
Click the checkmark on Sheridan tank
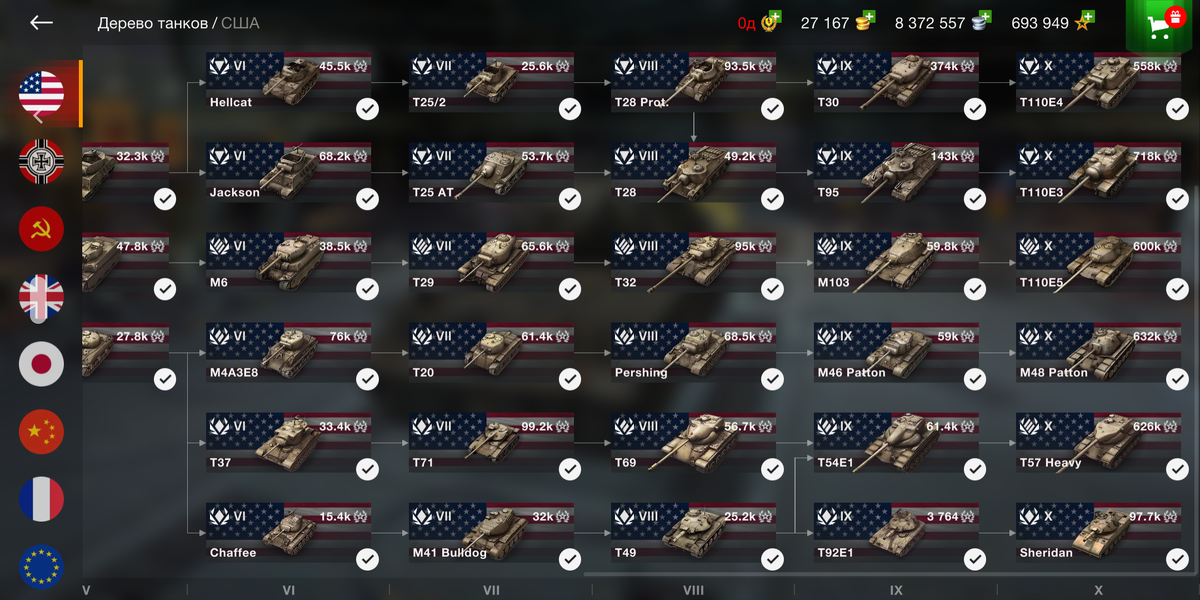[1177, 559]
